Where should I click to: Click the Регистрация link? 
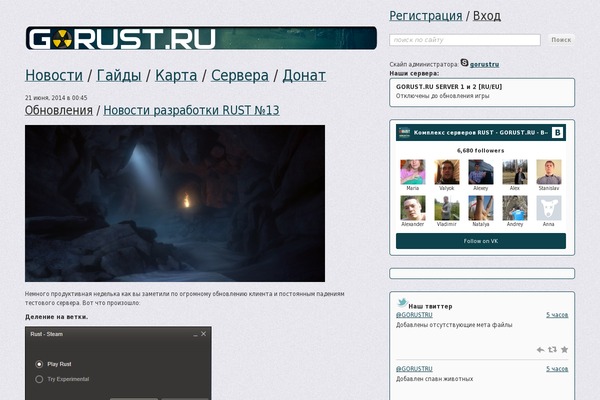pos(426,16)
